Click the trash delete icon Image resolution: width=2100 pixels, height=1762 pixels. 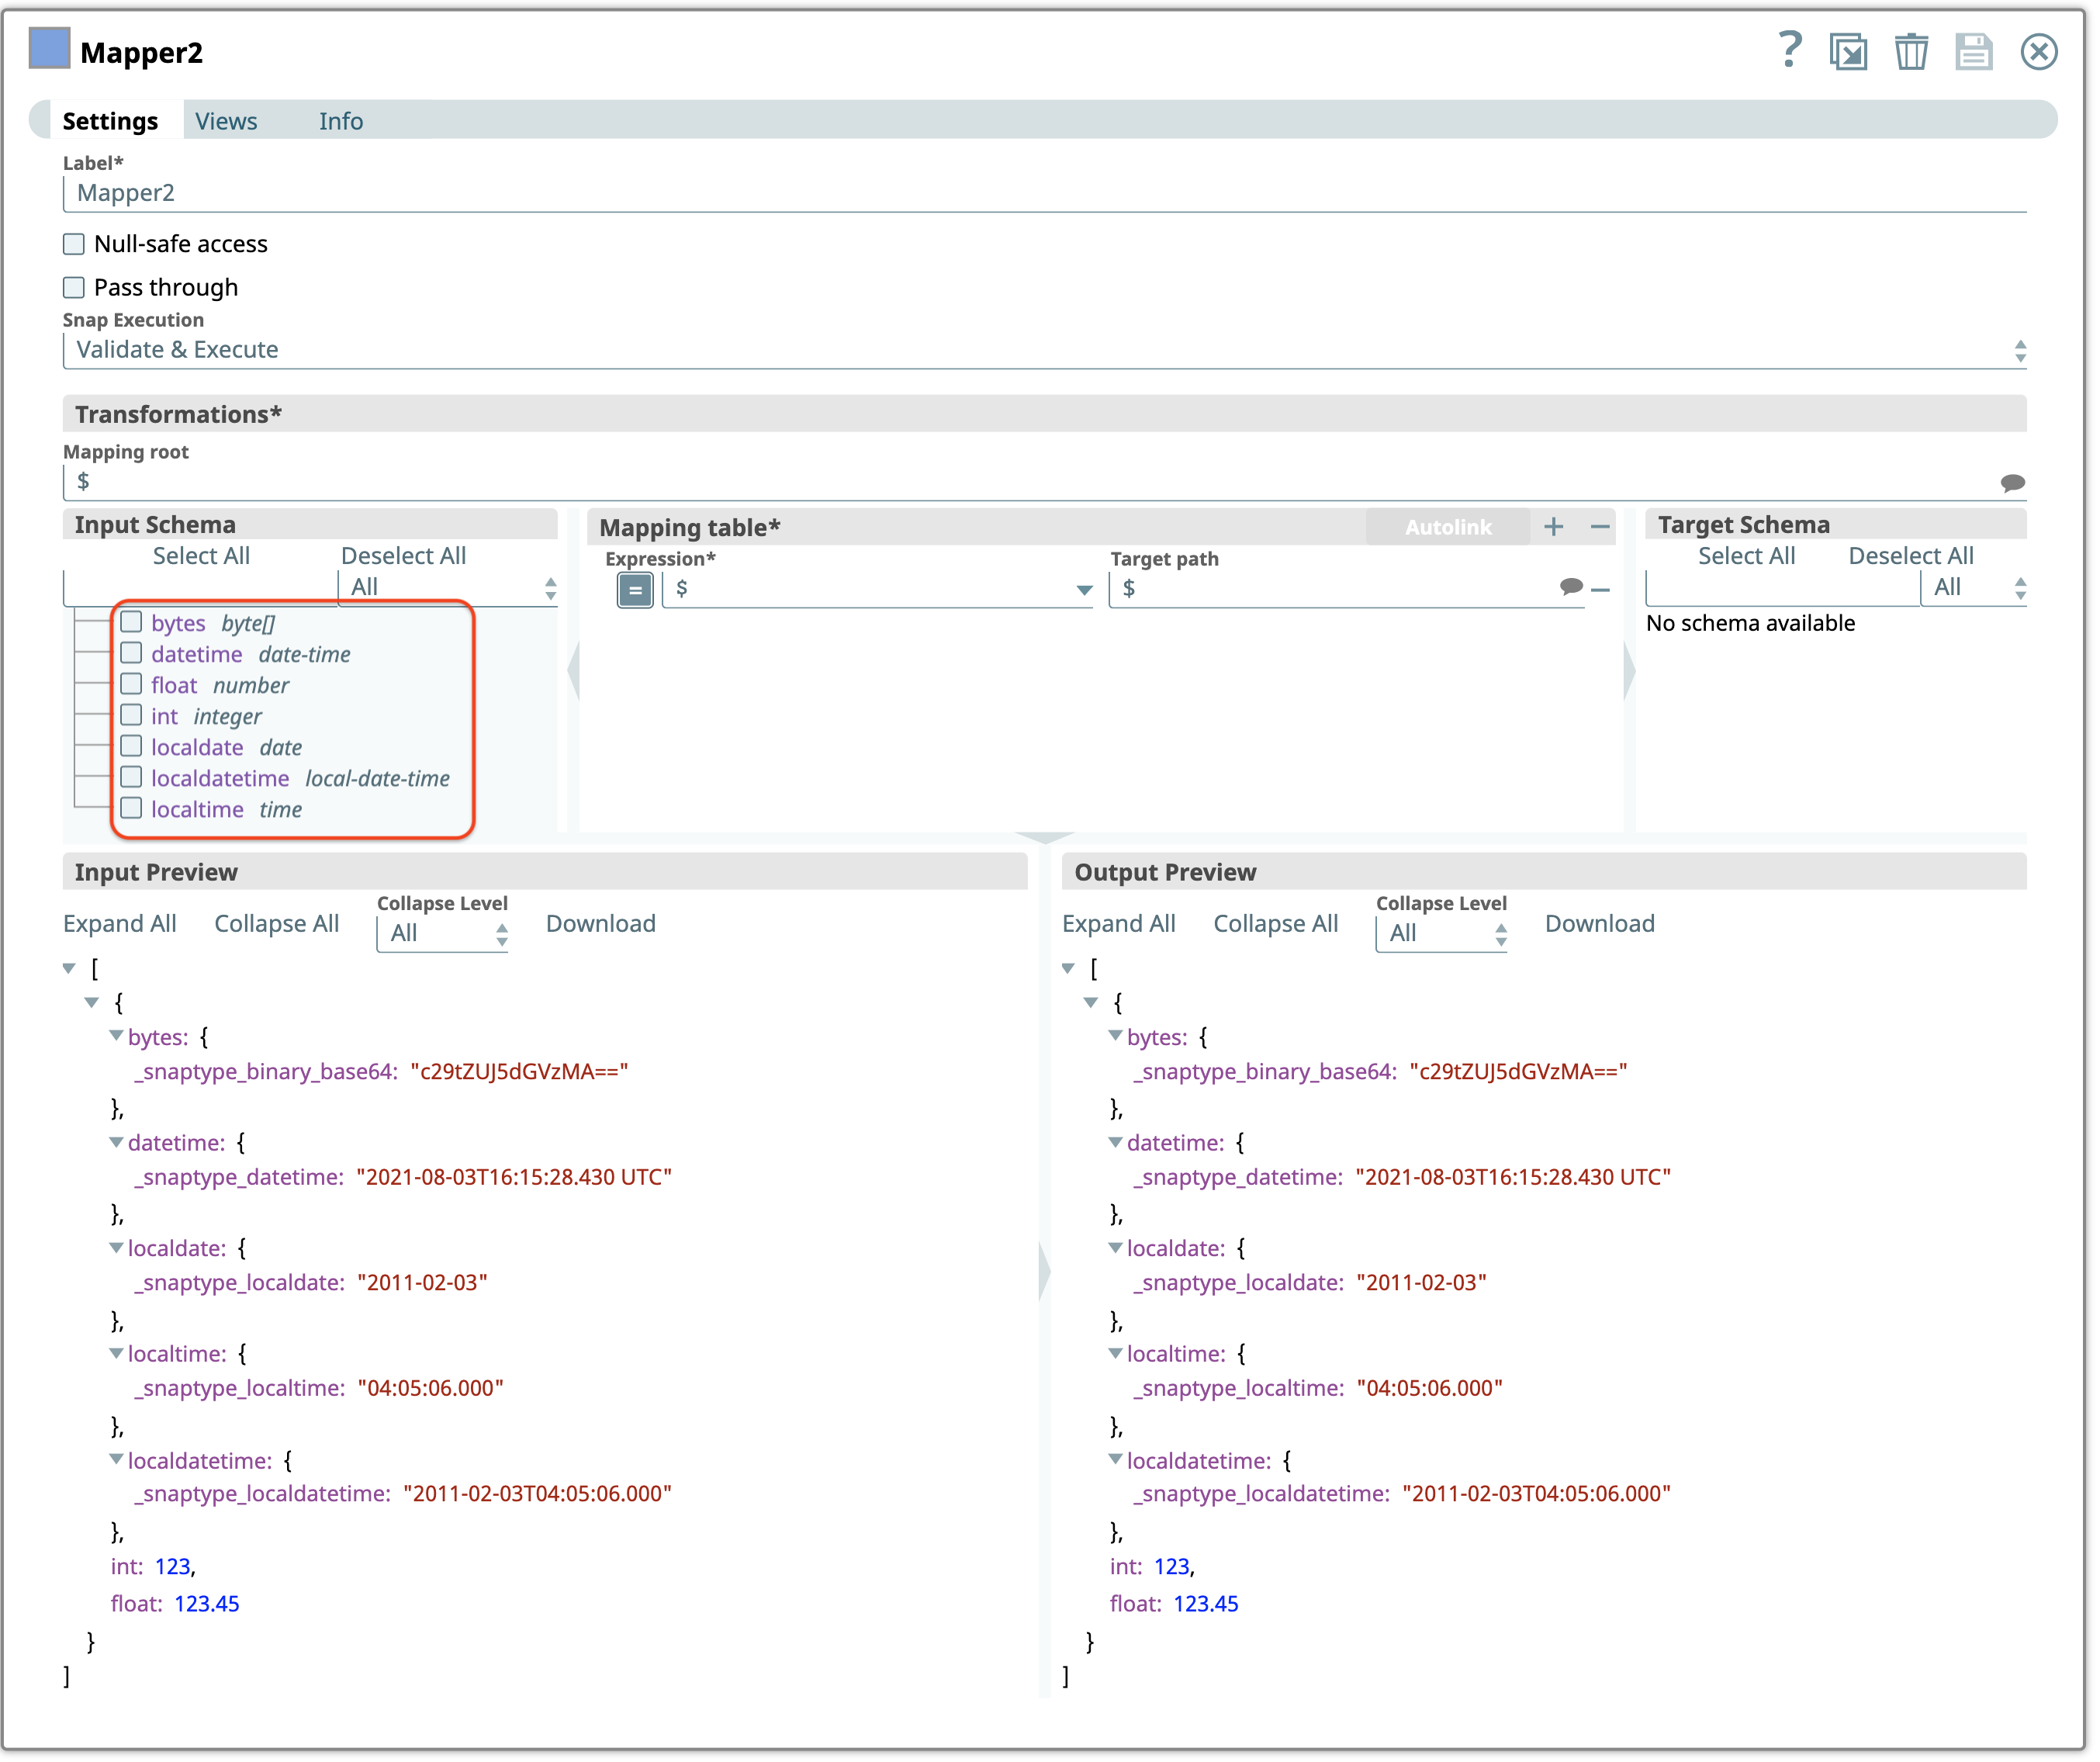(1911, 52)
